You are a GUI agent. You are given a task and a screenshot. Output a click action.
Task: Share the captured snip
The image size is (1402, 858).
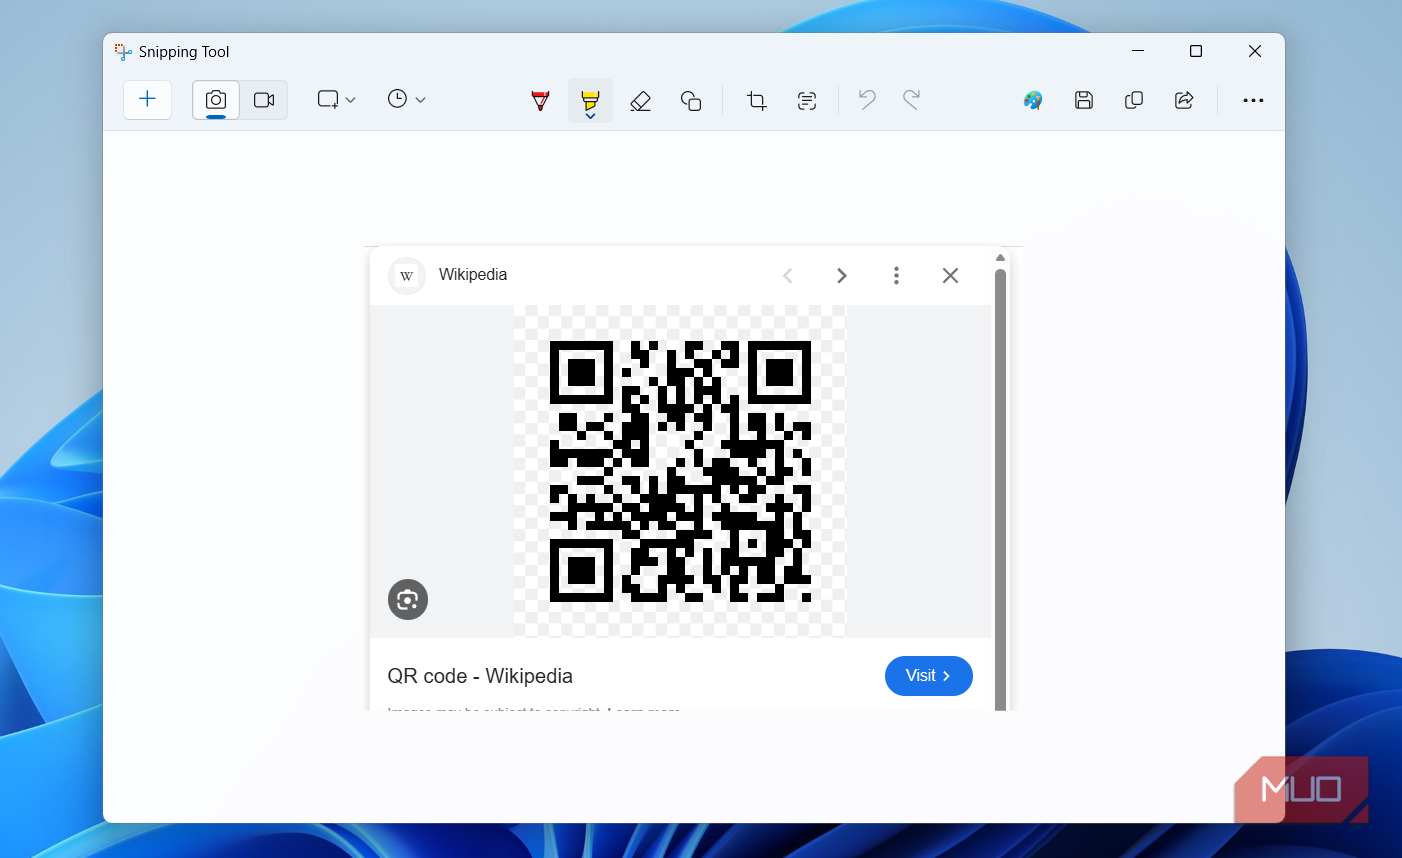1184,100
